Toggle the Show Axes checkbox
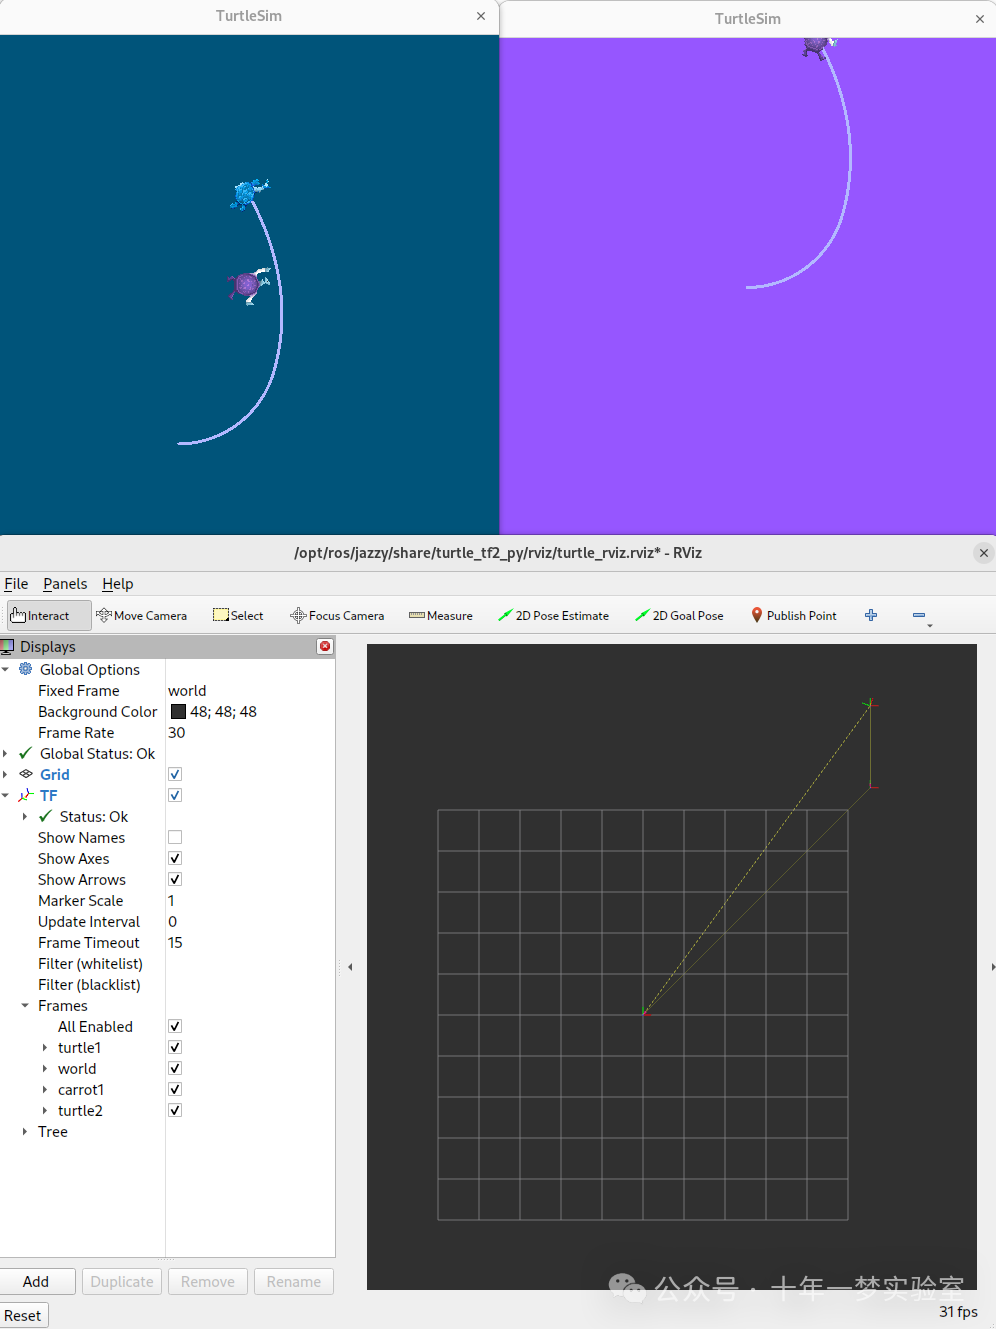This screenshot has height=1329, width=996. pyautogui.click(x=175, y=858)
